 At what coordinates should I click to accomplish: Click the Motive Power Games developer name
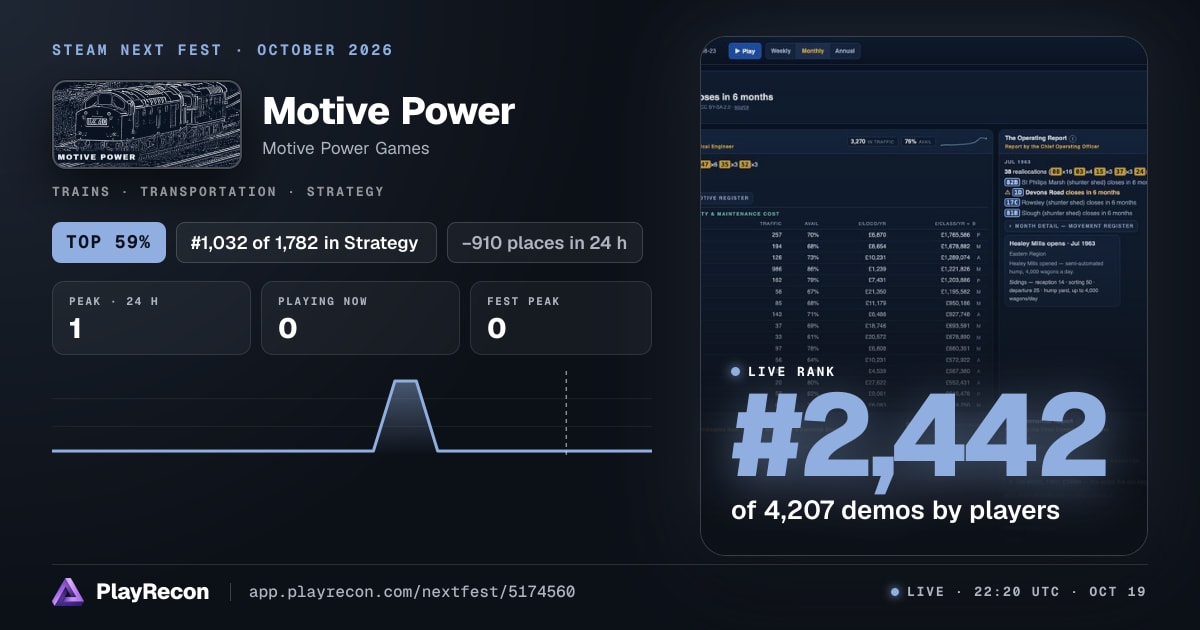[x=346, y=149]
